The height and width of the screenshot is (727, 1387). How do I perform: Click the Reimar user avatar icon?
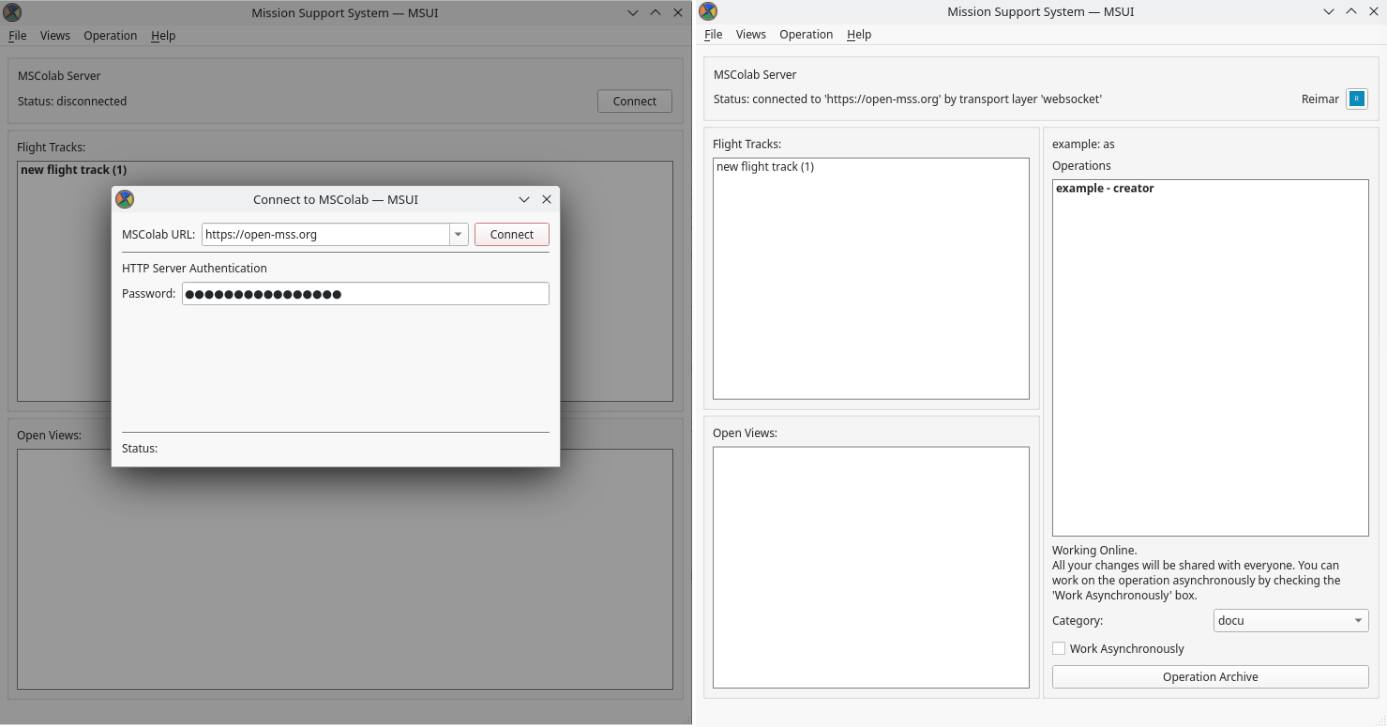(x=1356, y=99)
